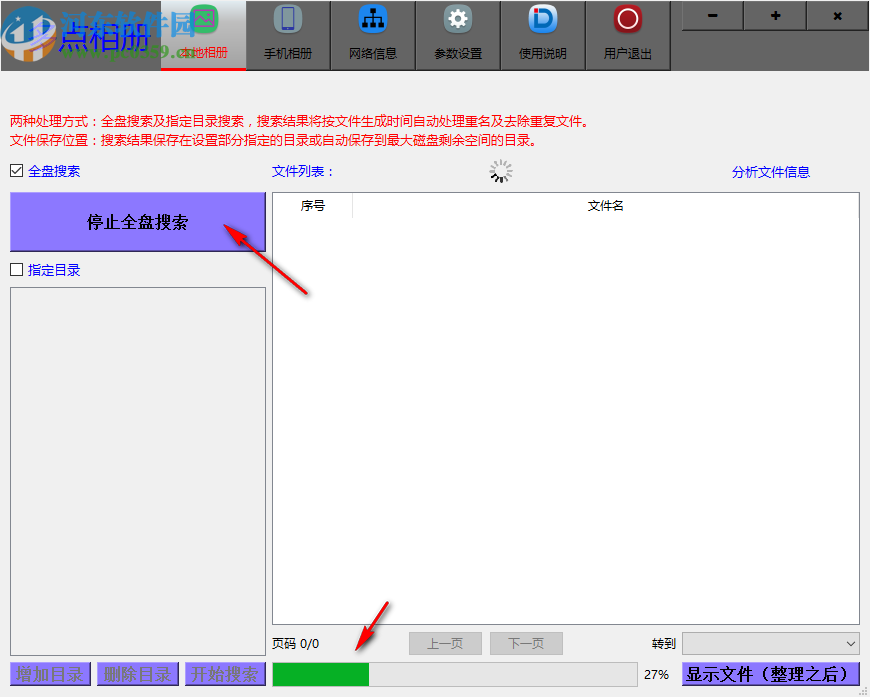Click the 27% progress text
This screenshot has height=697, width=870.
[x=656, y=675]
